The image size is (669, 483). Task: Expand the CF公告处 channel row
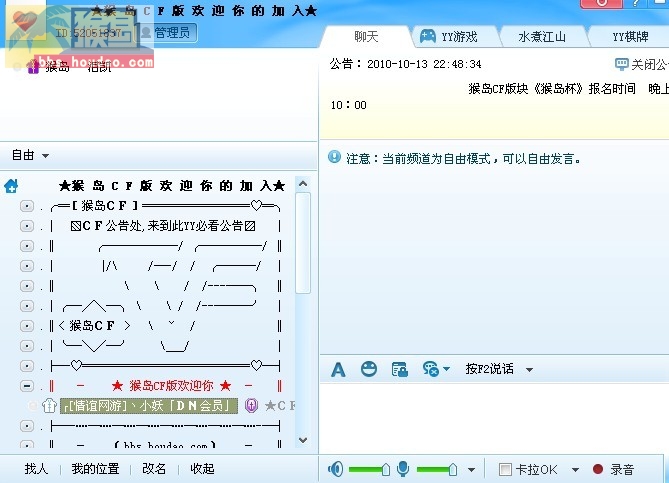tap(27, 225)
